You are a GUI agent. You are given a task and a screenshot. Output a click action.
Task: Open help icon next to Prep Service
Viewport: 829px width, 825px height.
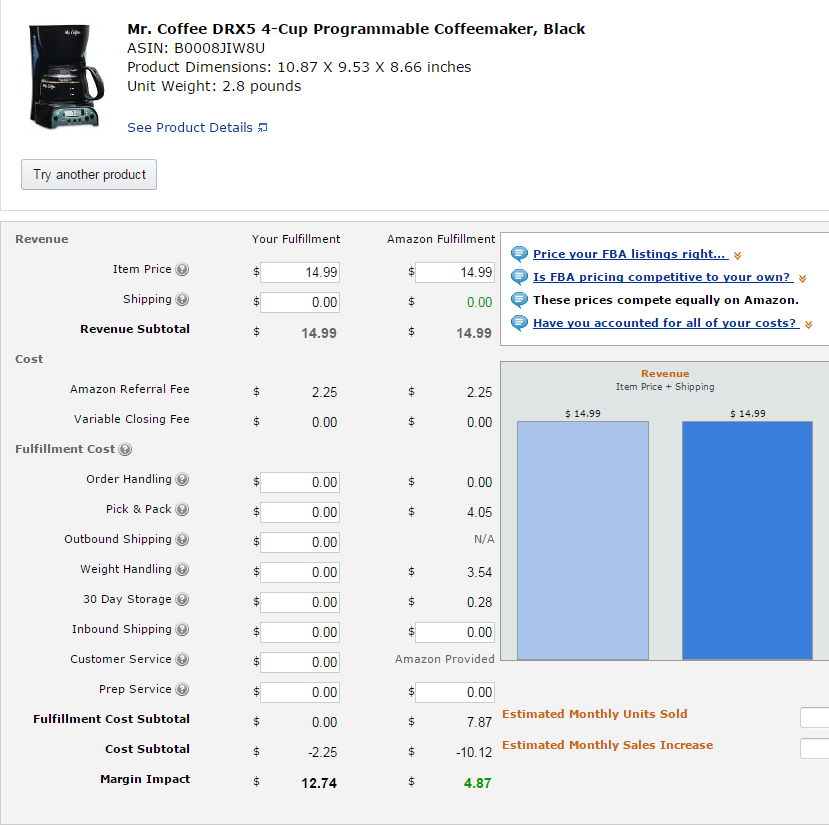(x=182, y=689)
